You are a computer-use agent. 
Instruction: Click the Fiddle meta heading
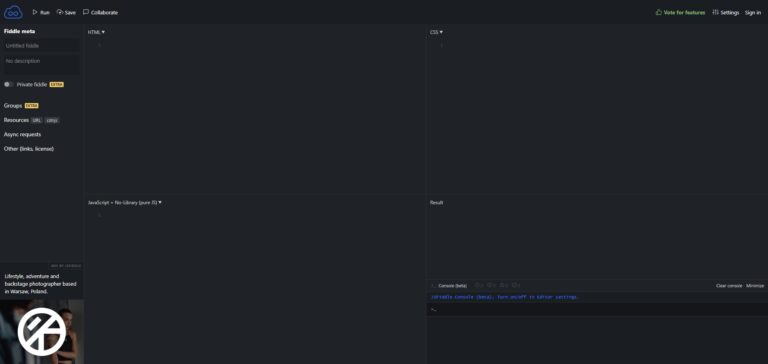(x=20, y=31)
